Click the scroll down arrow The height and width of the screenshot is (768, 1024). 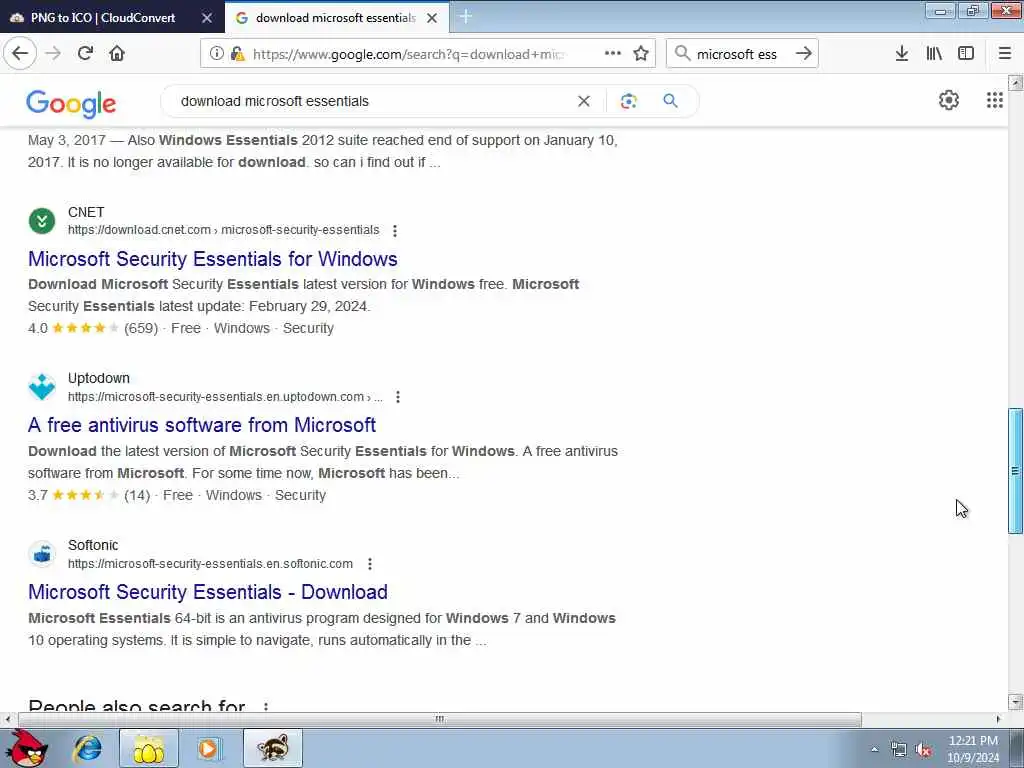pyautogui.click(x=1016, y=702)
